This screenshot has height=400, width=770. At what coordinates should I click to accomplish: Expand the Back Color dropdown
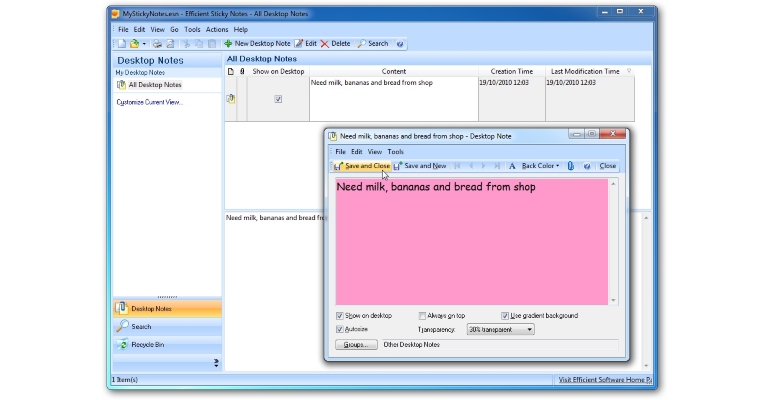[x=557, y=166]
